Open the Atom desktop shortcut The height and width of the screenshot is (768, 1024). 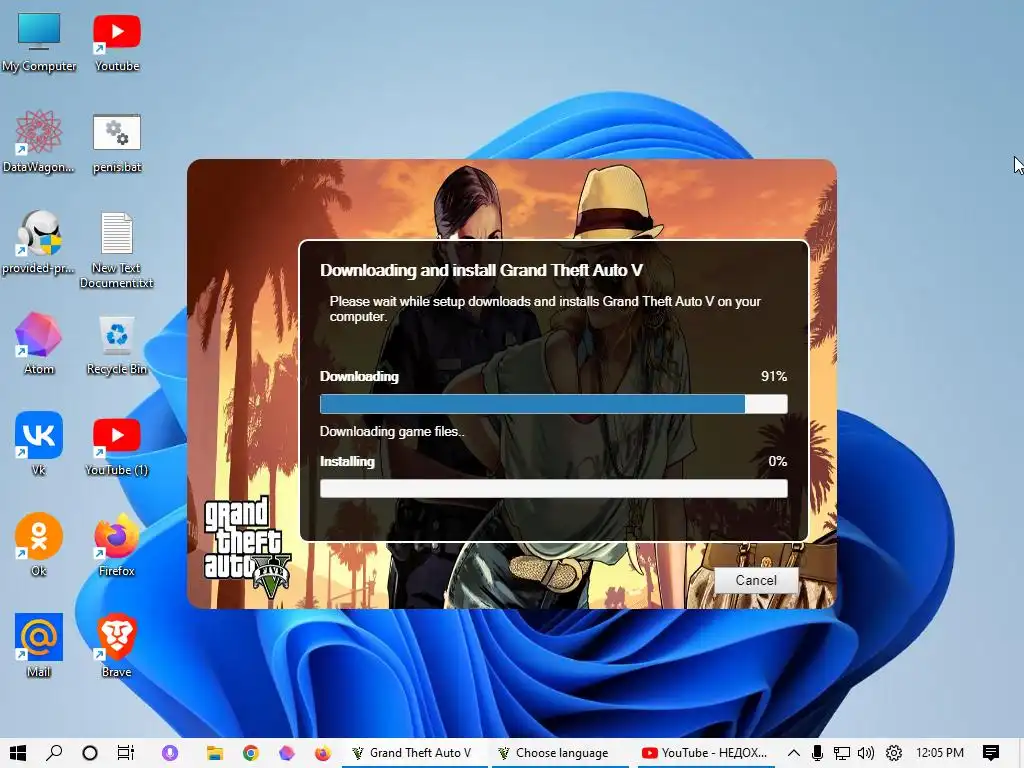pyautogui.click(x=39, y=344)
